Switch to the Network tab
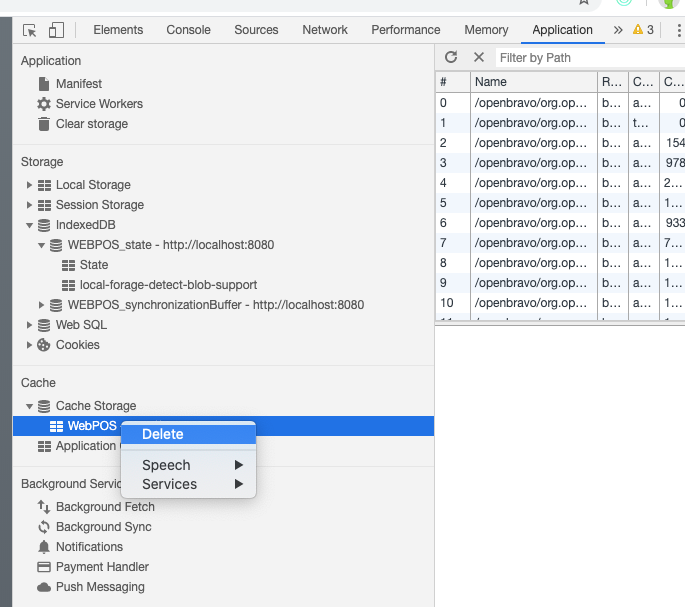This screenshot has width=685, height=607. coord(325,30)
